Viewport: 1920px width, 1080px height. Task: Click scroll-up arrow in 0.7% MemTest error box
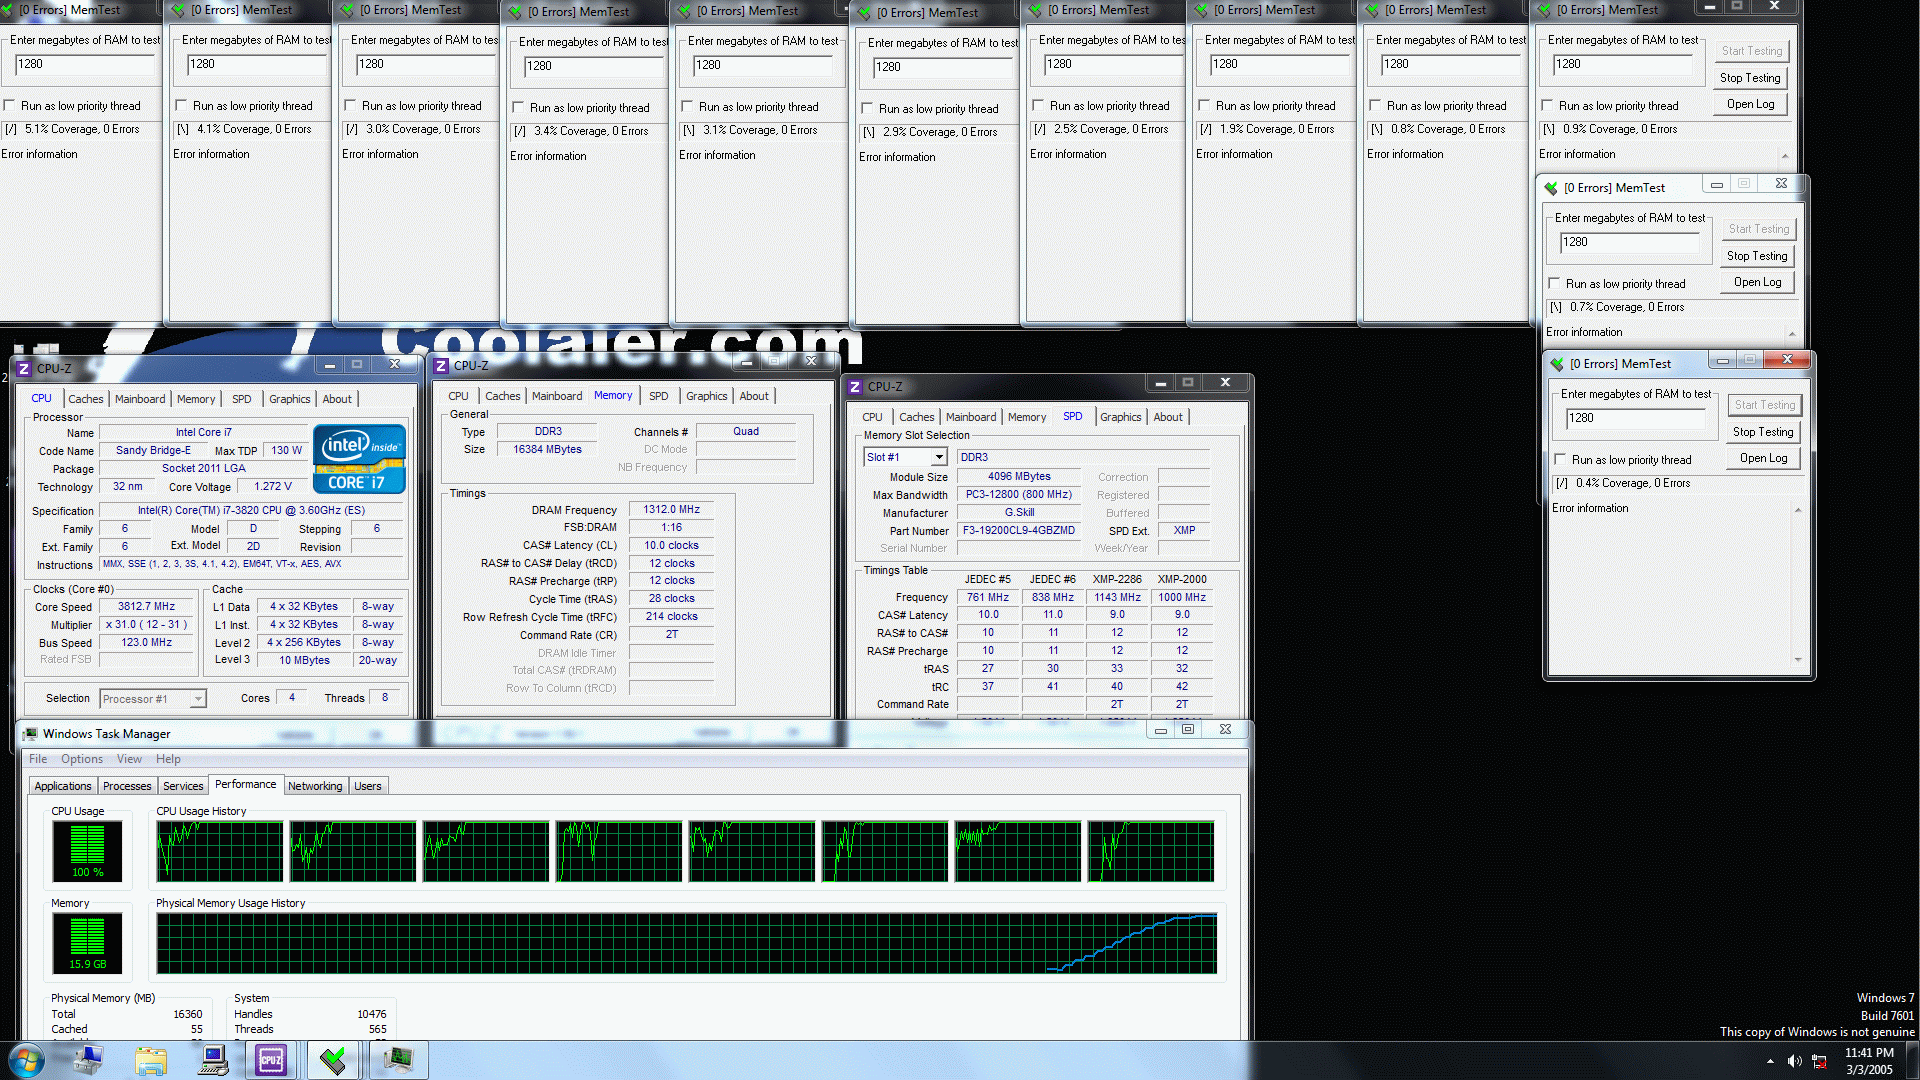tap(1791, 334)
